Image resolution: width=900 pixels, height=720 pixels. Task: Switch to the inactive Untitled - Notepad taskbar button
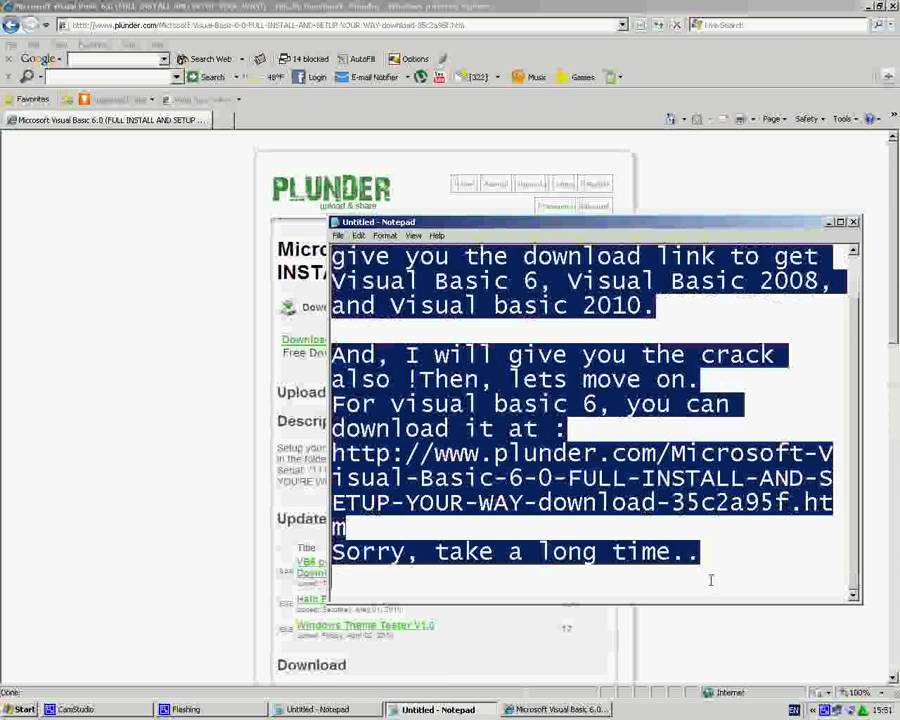pyautogui.click(x=325, y=710)
